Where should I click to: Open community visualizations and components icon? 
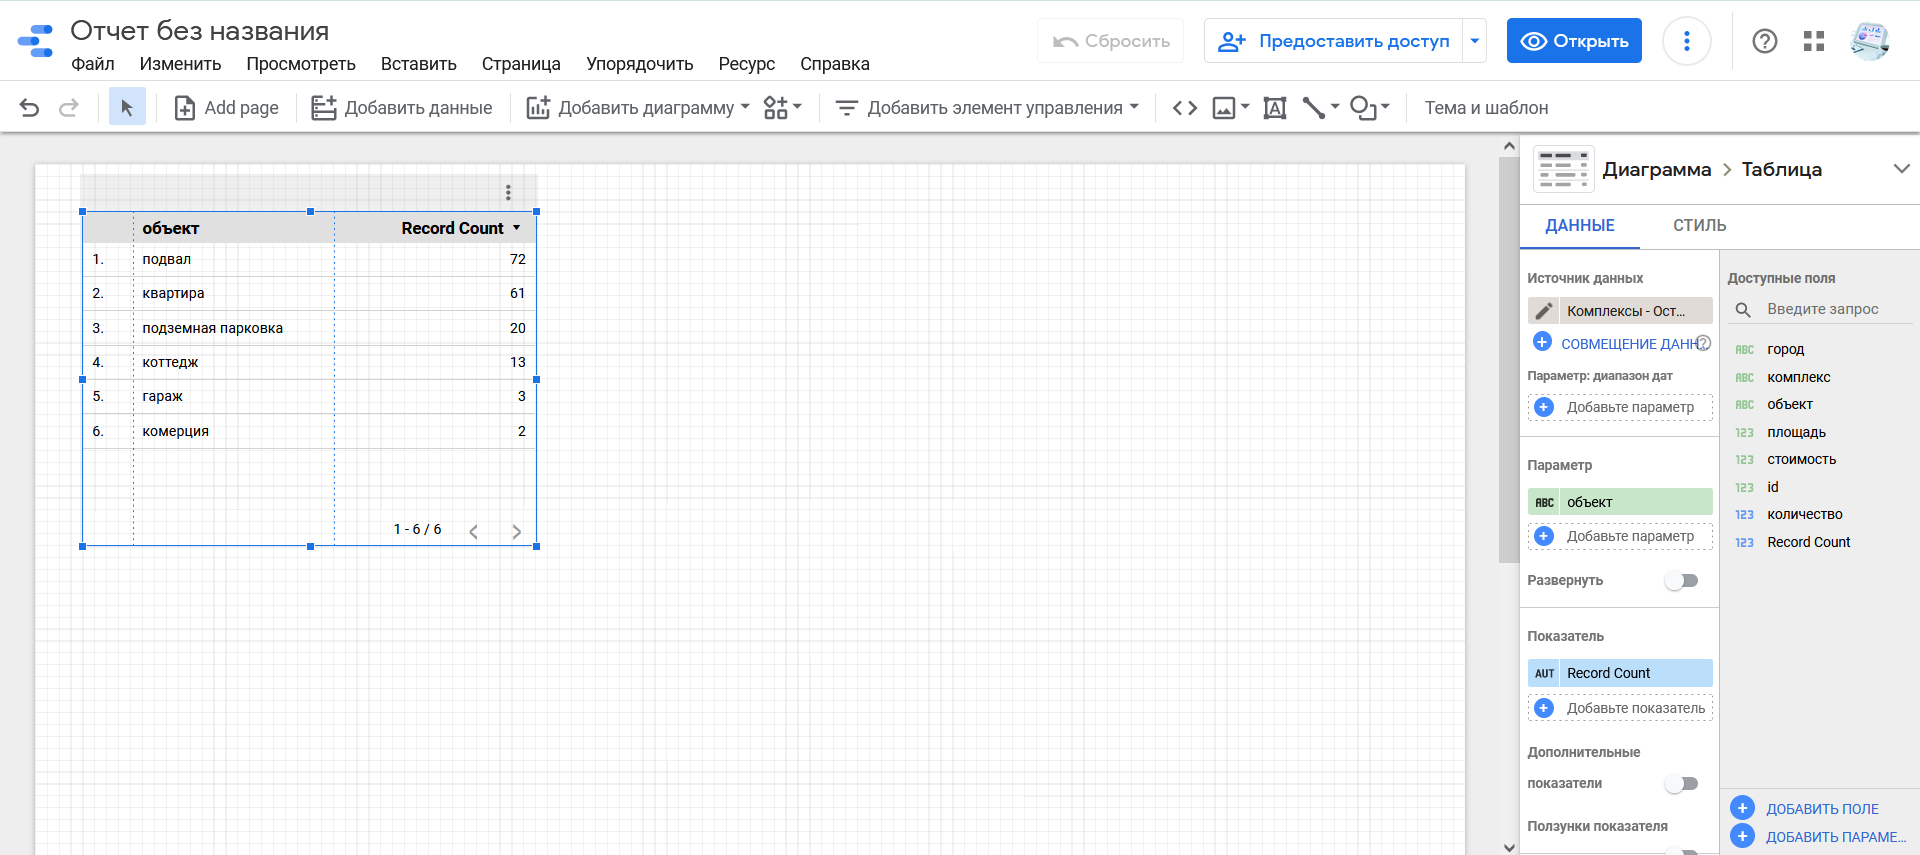(x=782, y=108)
